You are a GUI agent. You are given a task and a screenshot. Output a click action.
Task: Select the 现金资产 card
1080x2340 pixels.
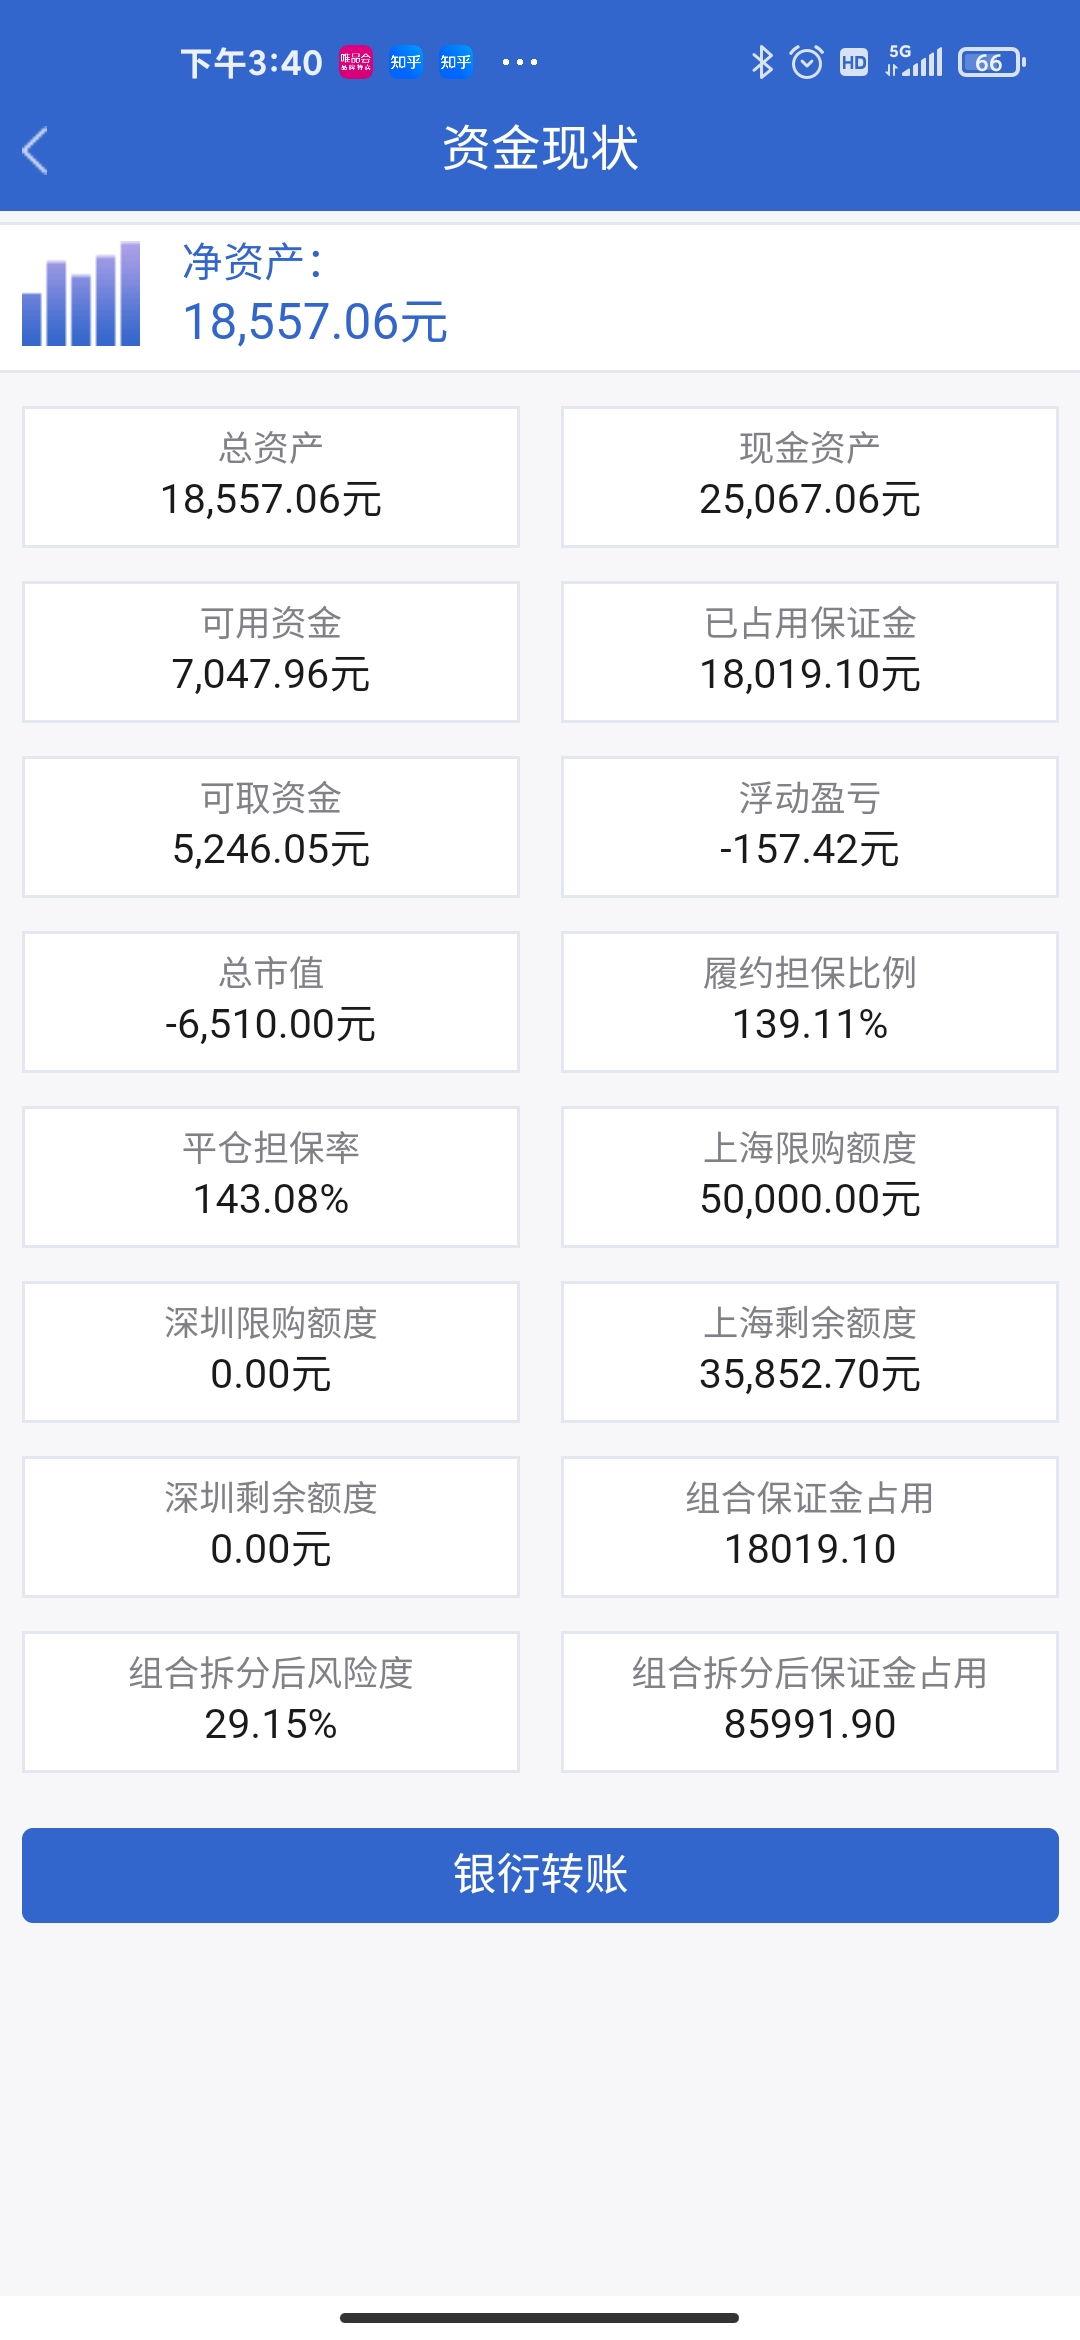[x=809, y=477]
